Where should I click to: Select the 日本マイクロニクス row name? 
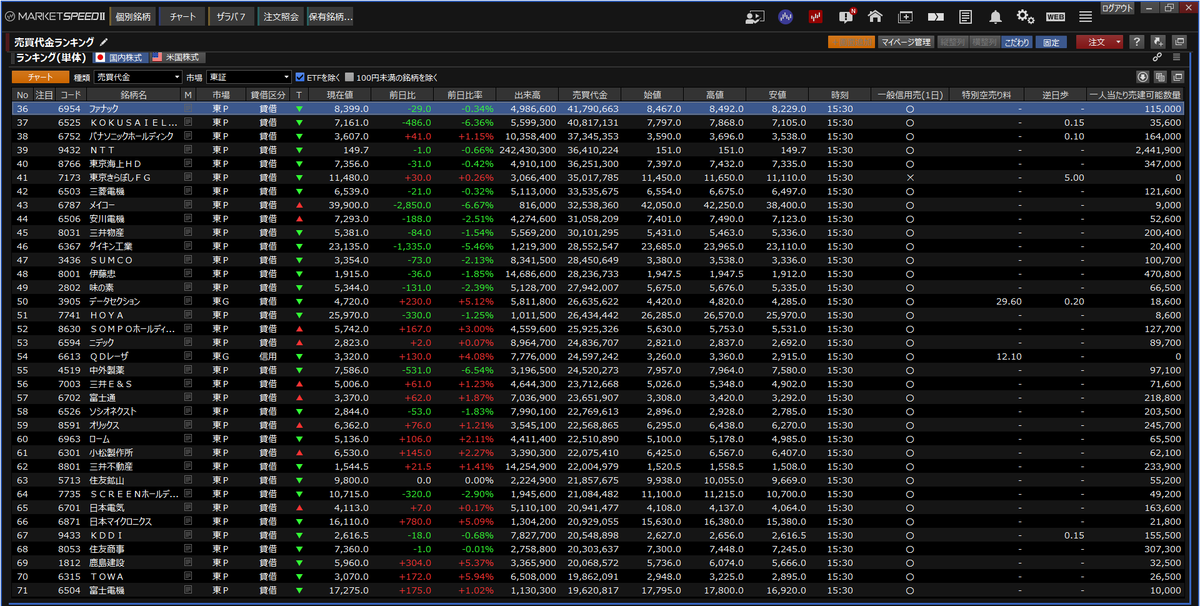[120, 521]
